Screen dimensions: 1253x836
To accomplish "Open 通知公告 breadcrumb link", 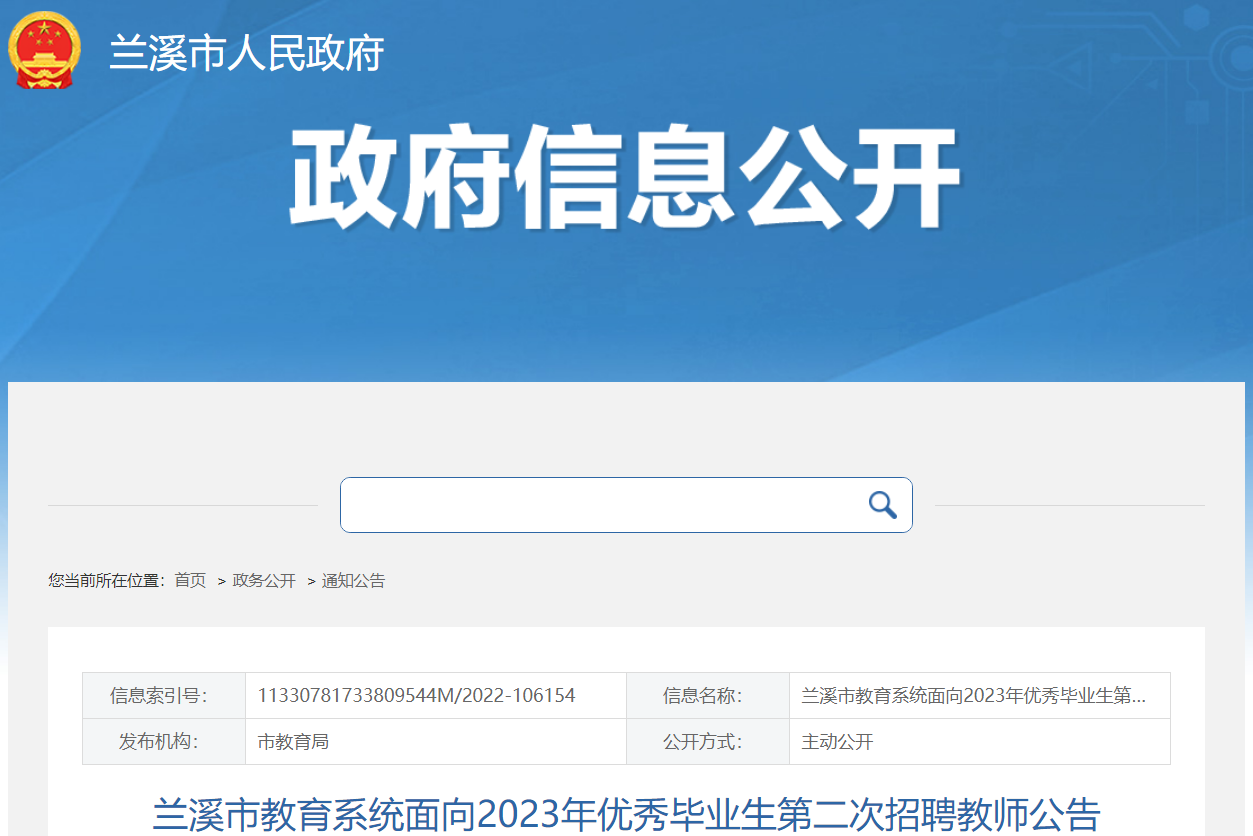I will pyautogui.click(x=353, y=581).
